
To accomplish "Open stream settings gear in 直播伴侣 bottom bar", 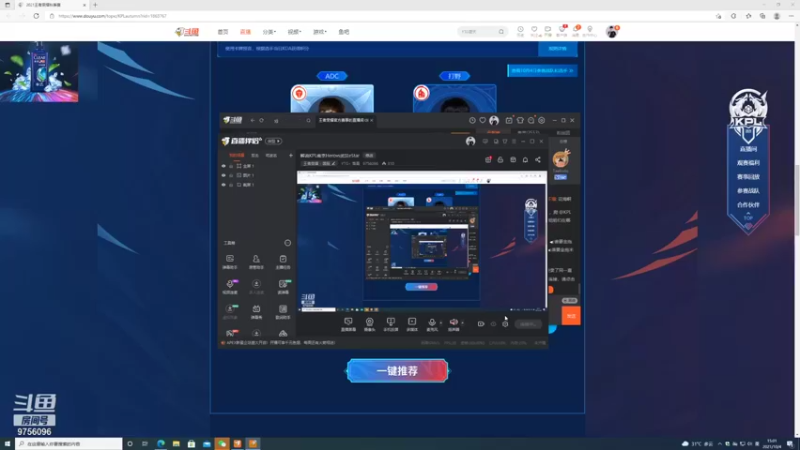I will click(x=505, y=324).
